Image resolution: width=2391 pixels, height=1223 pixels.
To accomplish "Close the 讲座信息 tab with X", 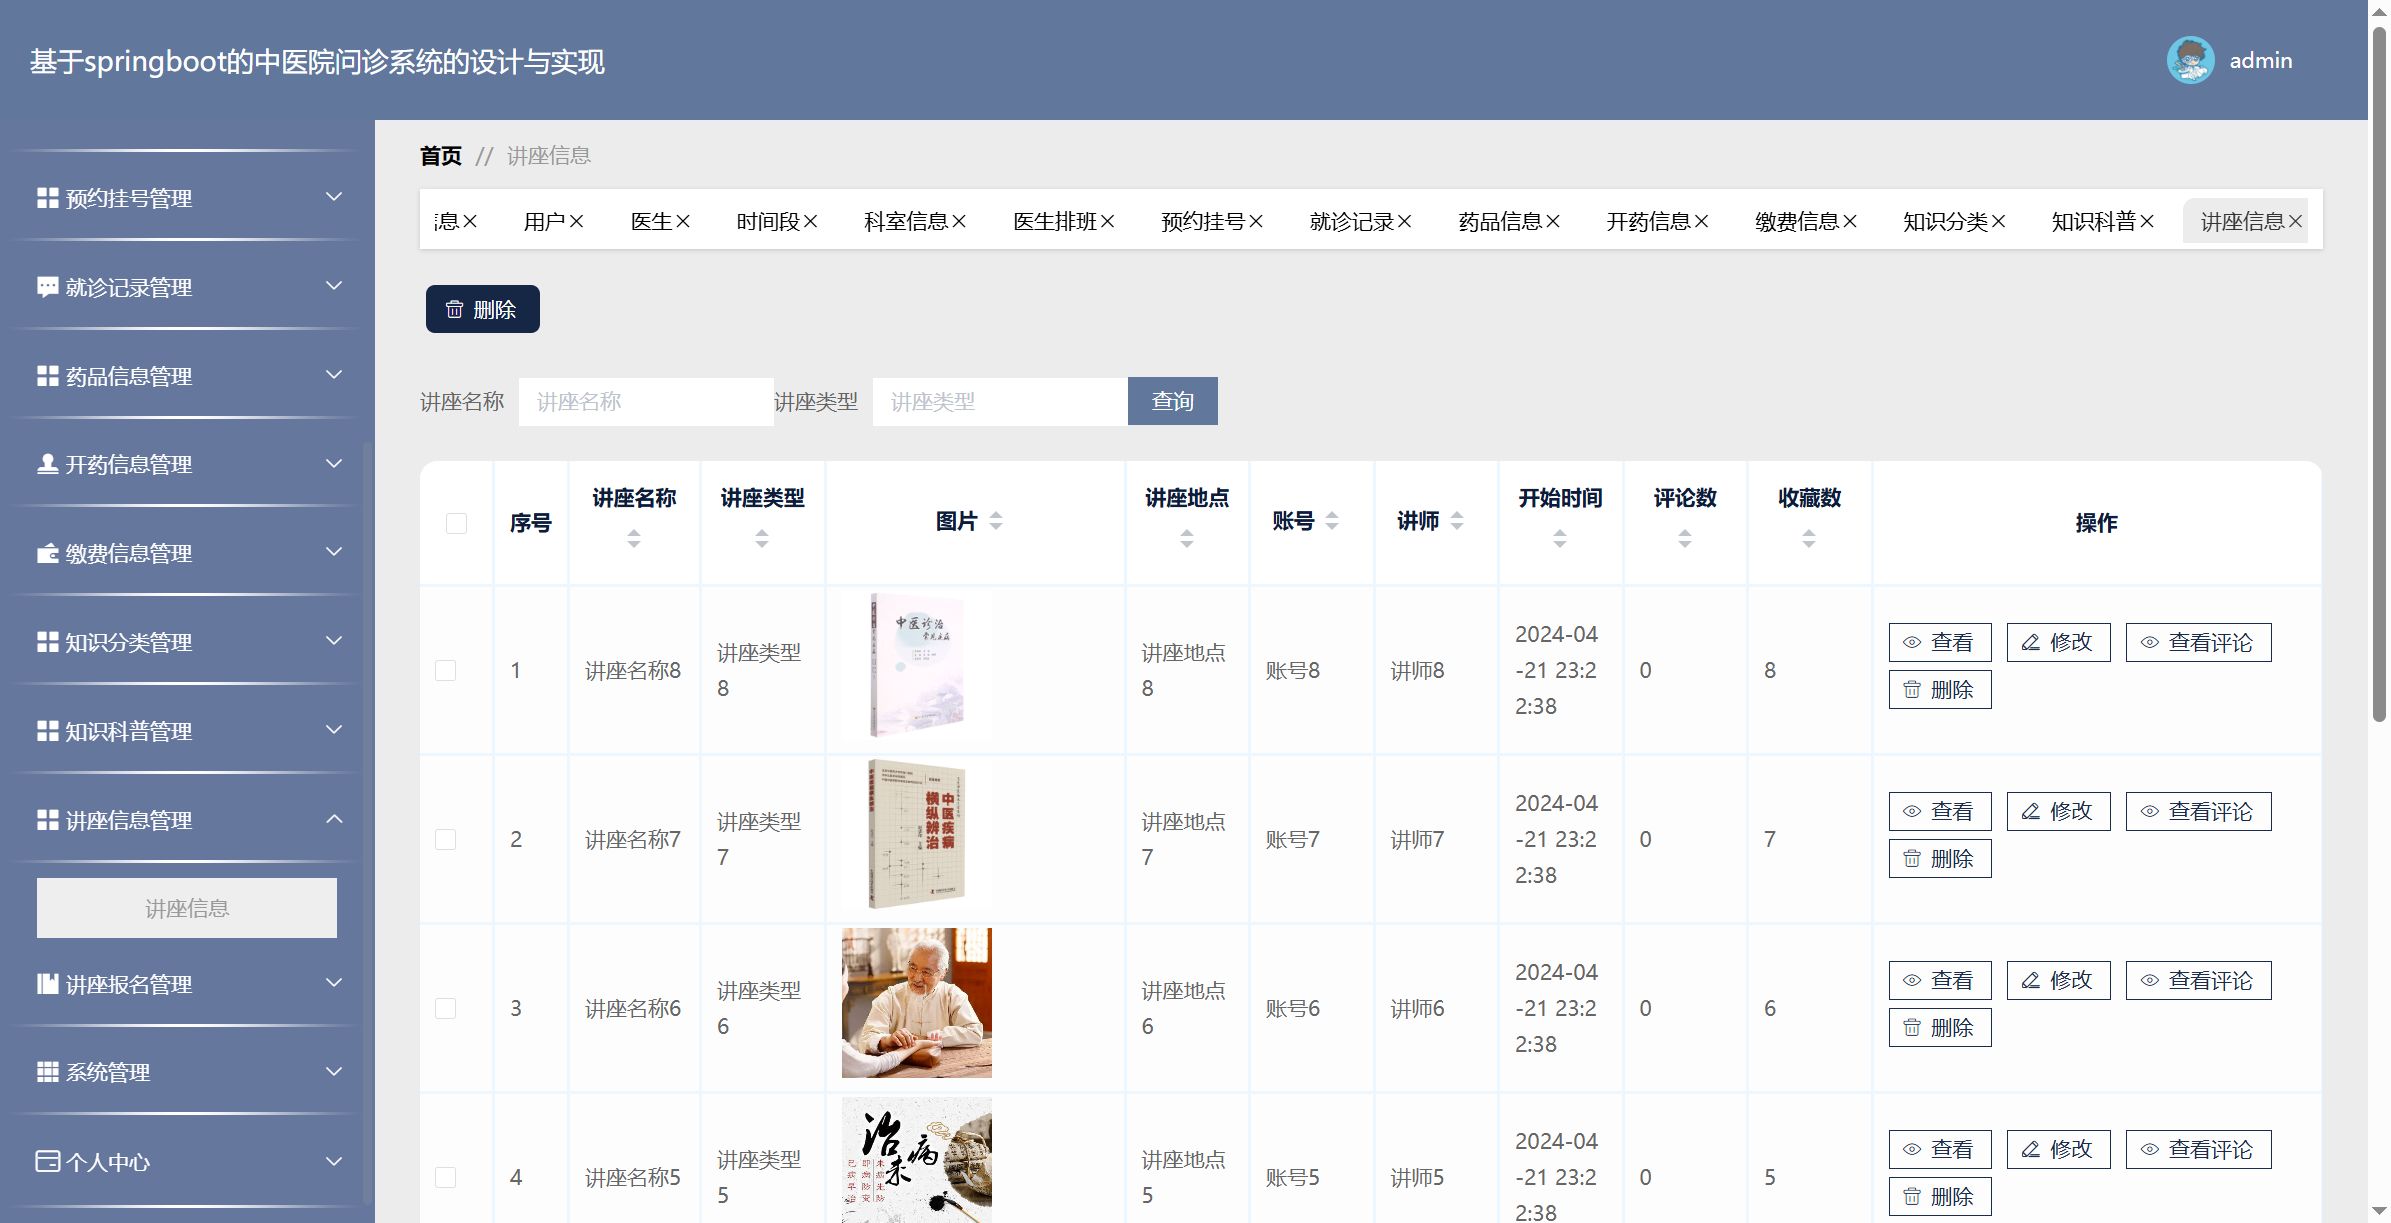I will (x=2296, y=221).
